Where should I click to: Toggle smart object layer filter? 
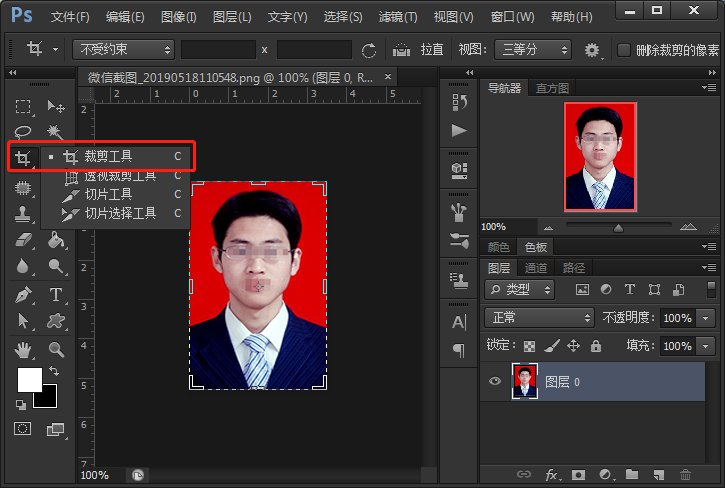click(x=679, y=290)
